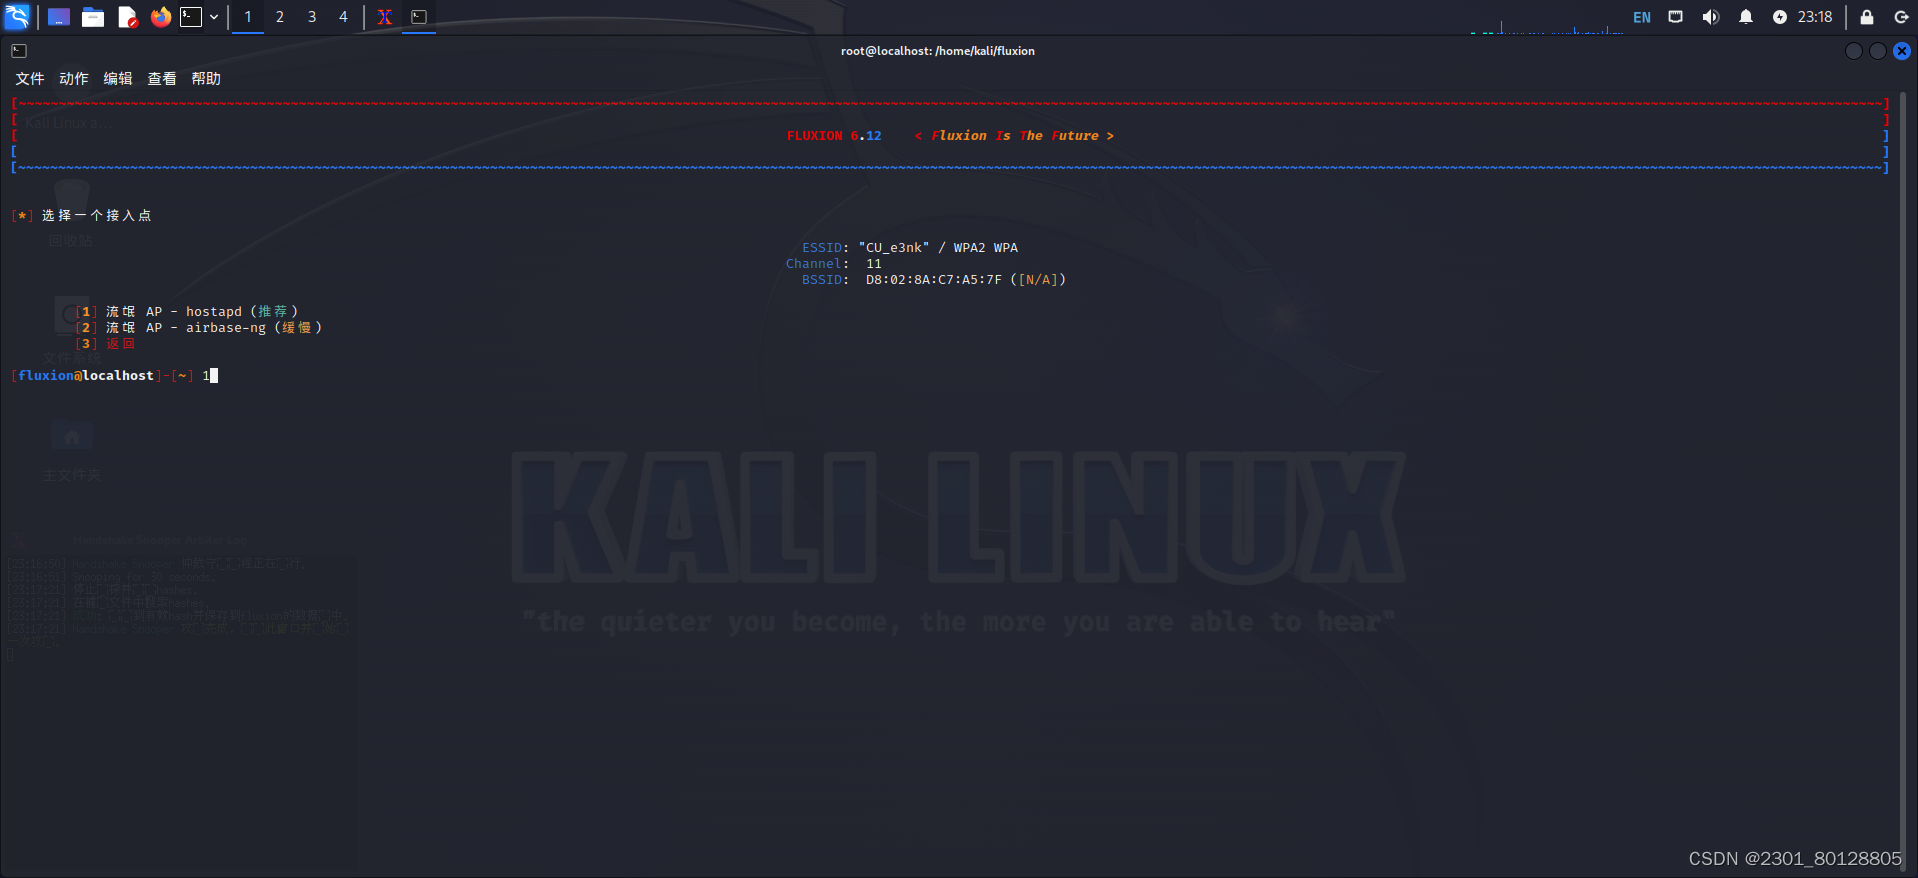This screenshot has height=878, width=1918.
Task: Switch to workspace 4
Action: point(343,17)
